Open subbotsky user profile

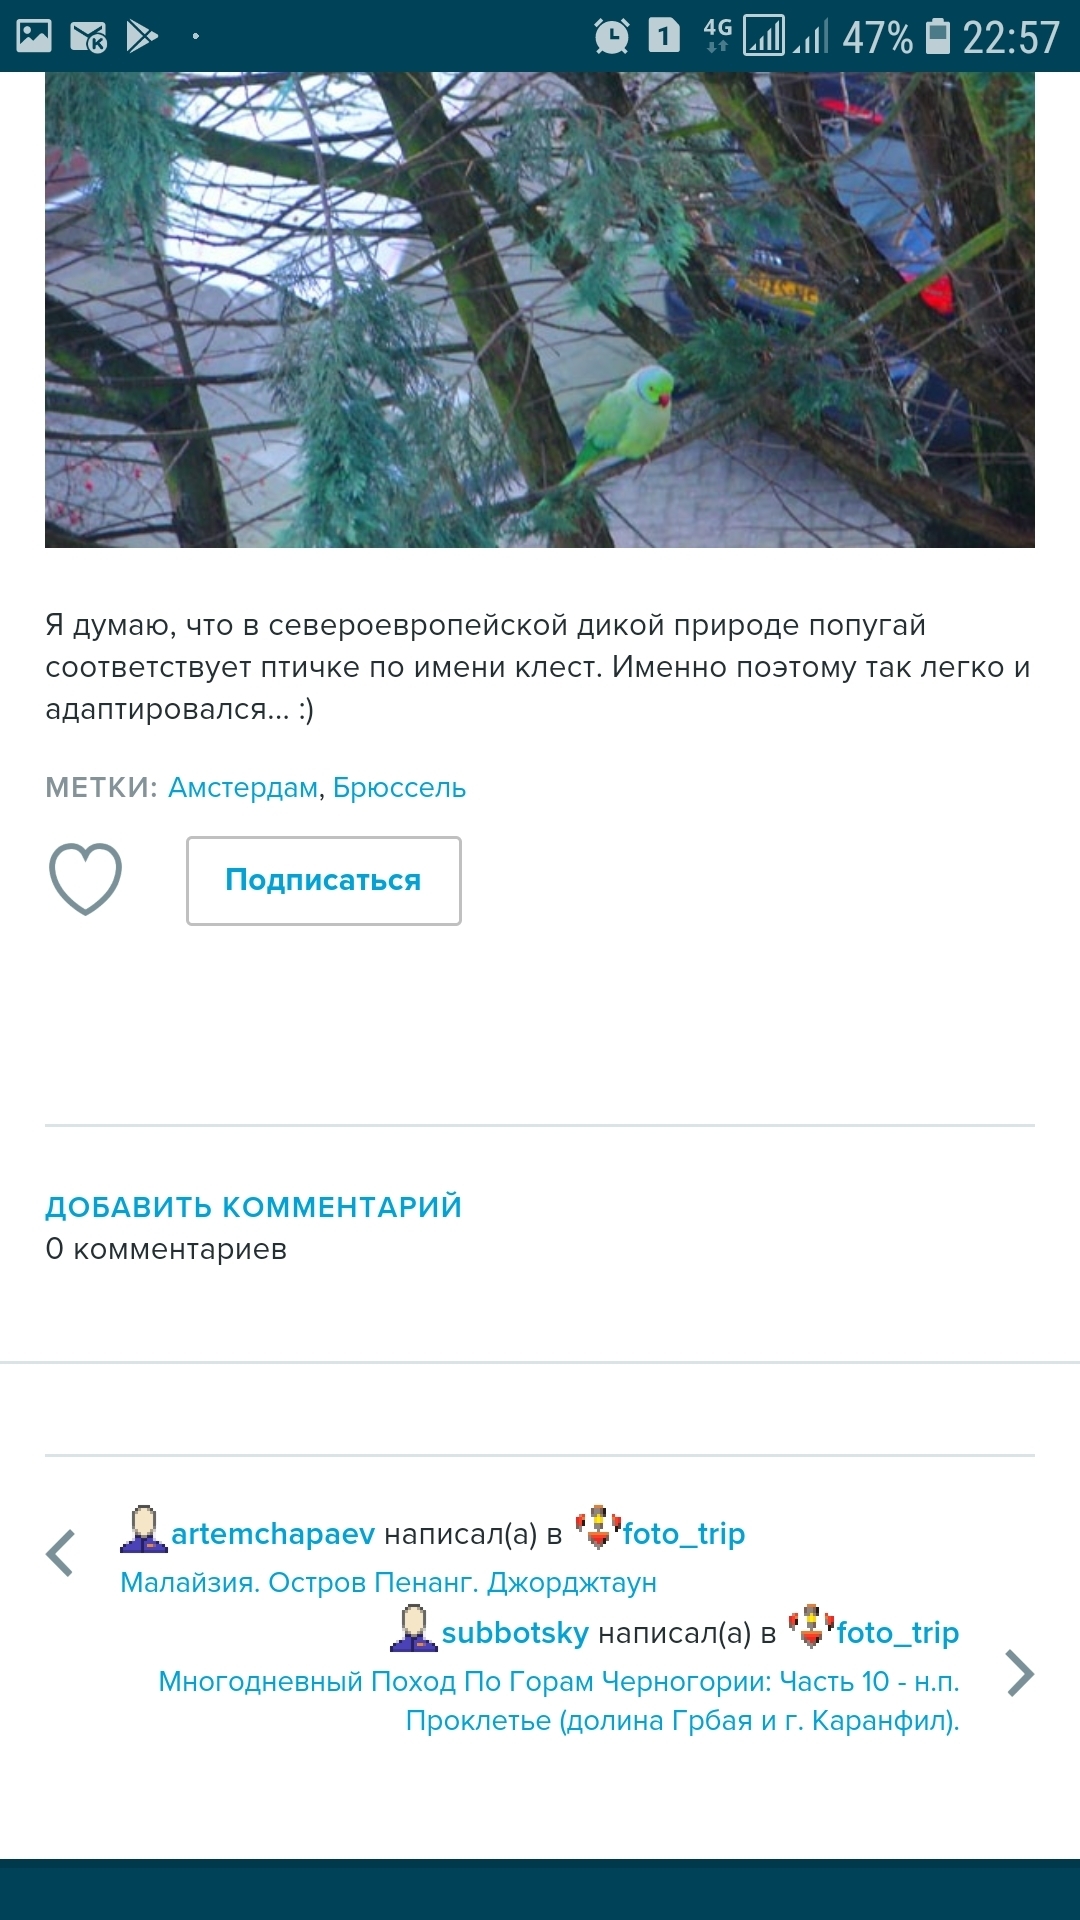[515, 1633]
